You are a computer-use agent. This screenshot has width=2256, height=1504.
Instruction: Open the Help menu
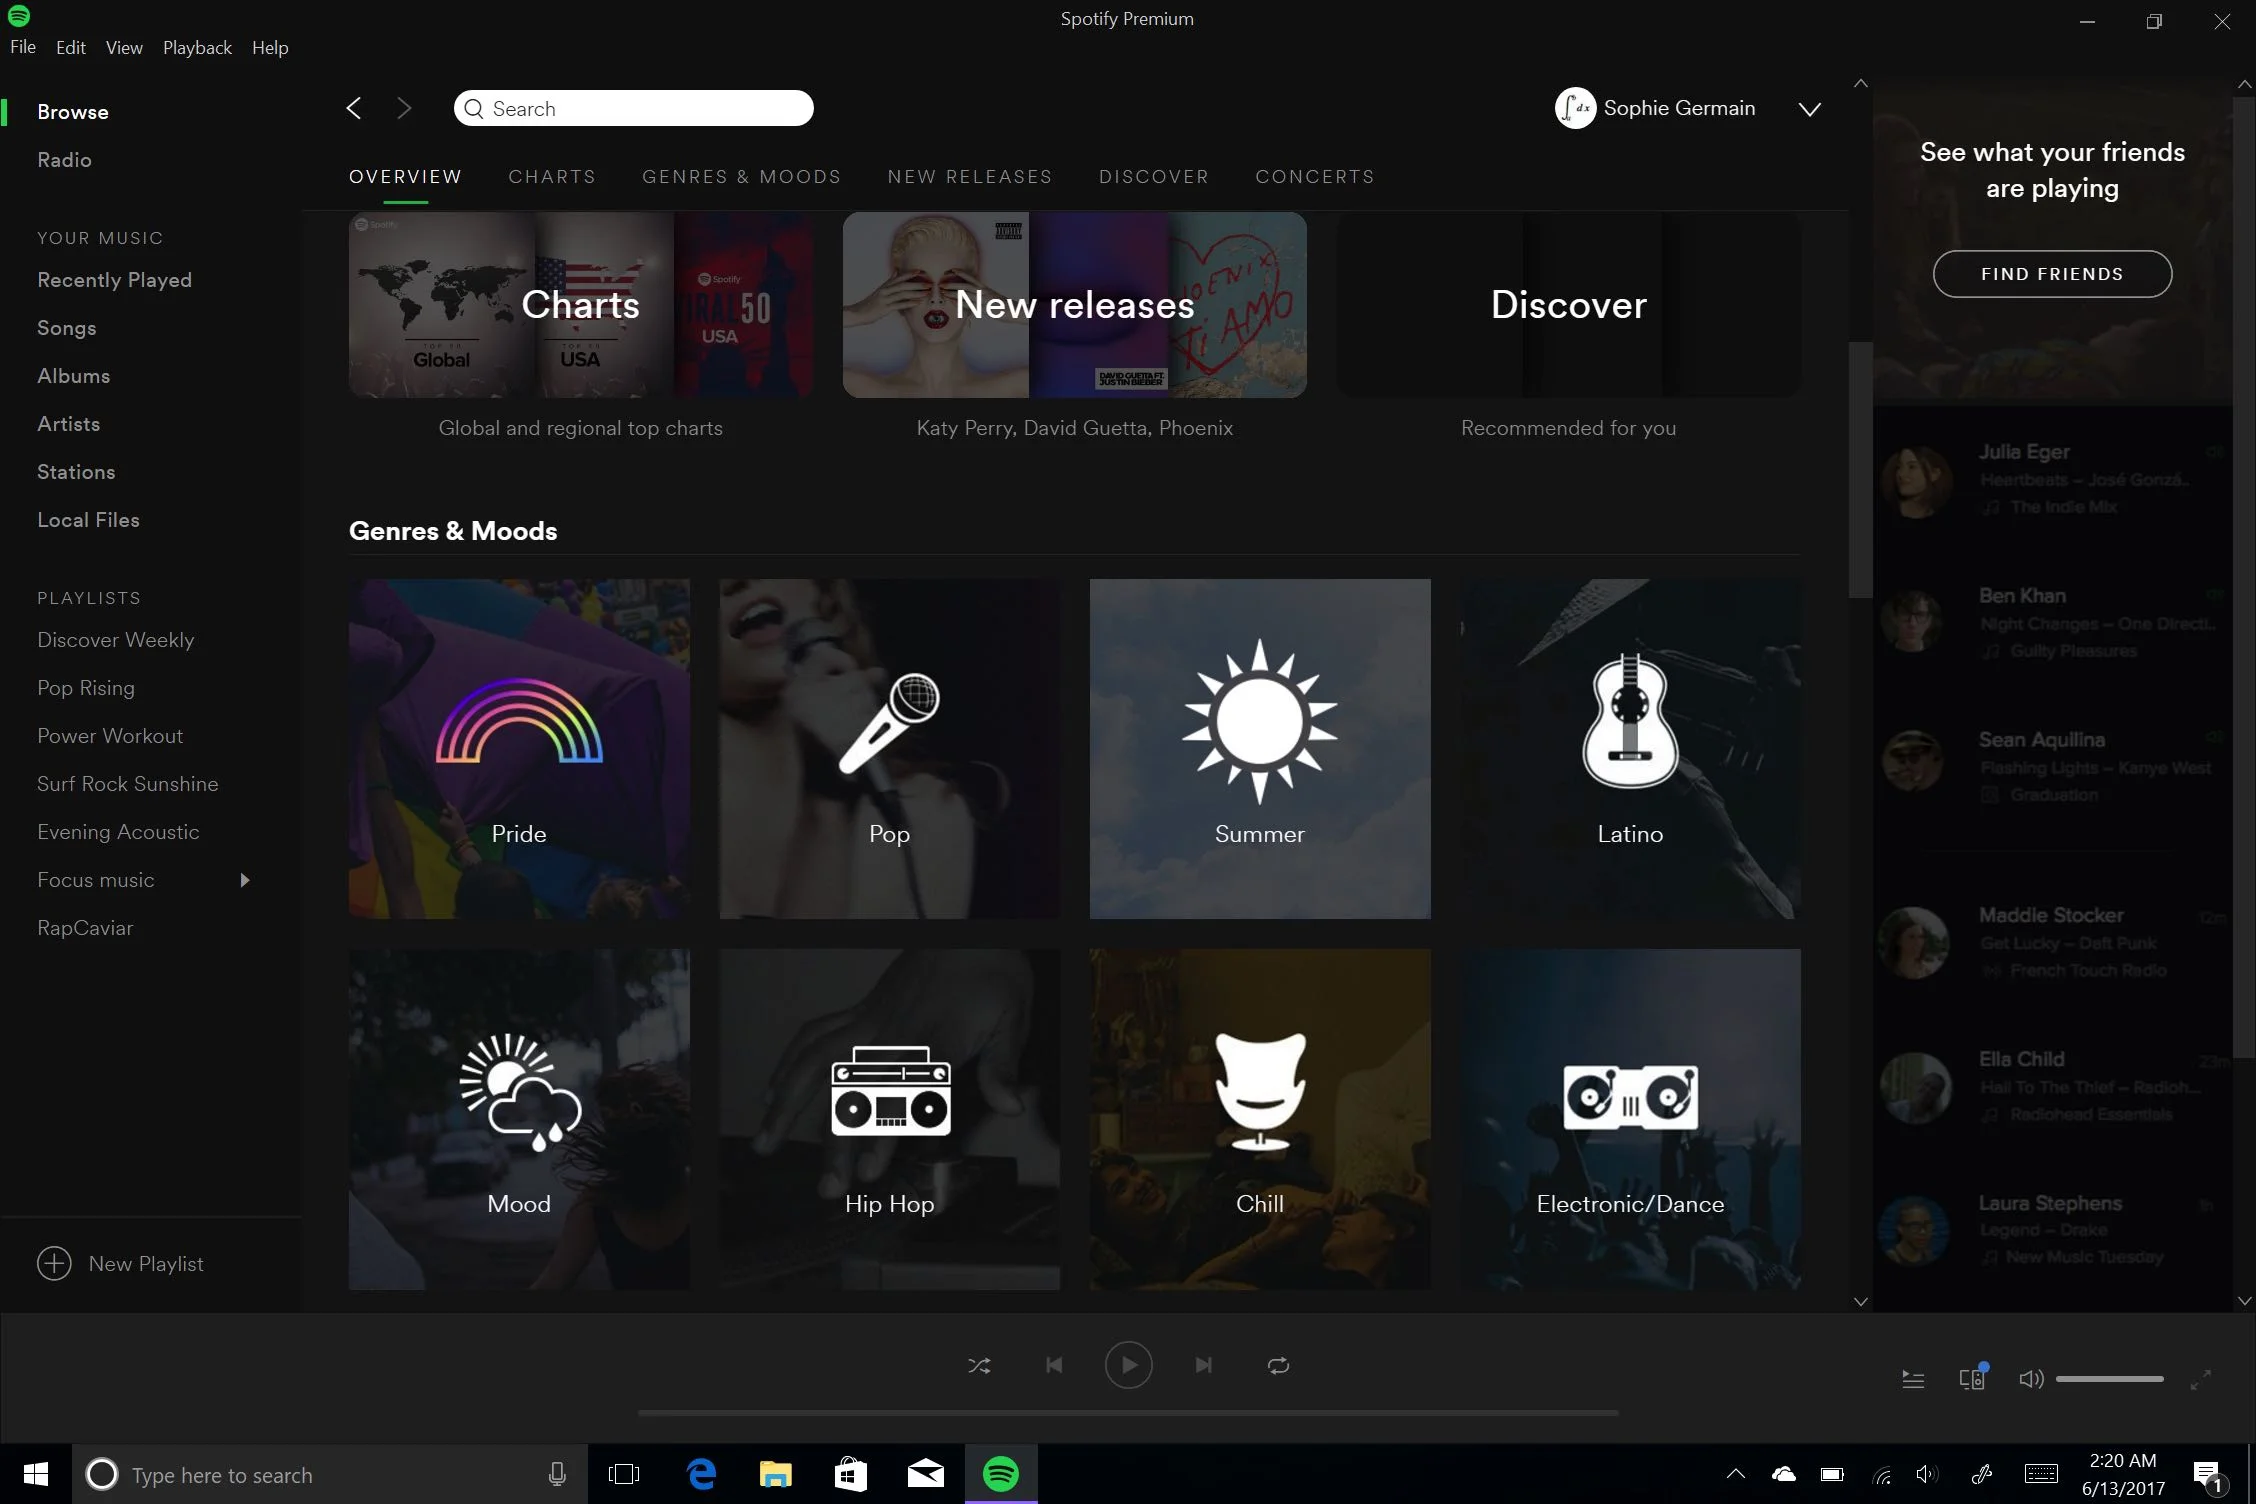tap(270, 47)
